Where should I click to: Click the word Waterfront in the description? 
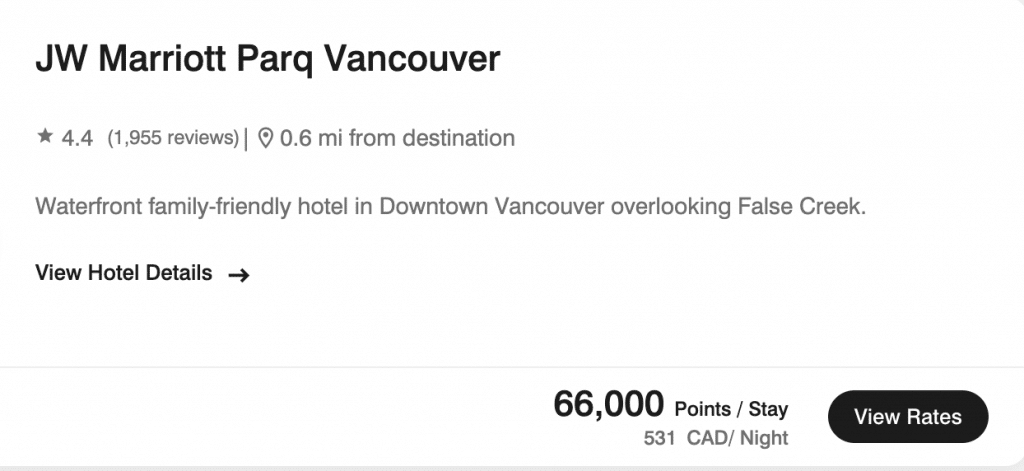click(88, 208)
